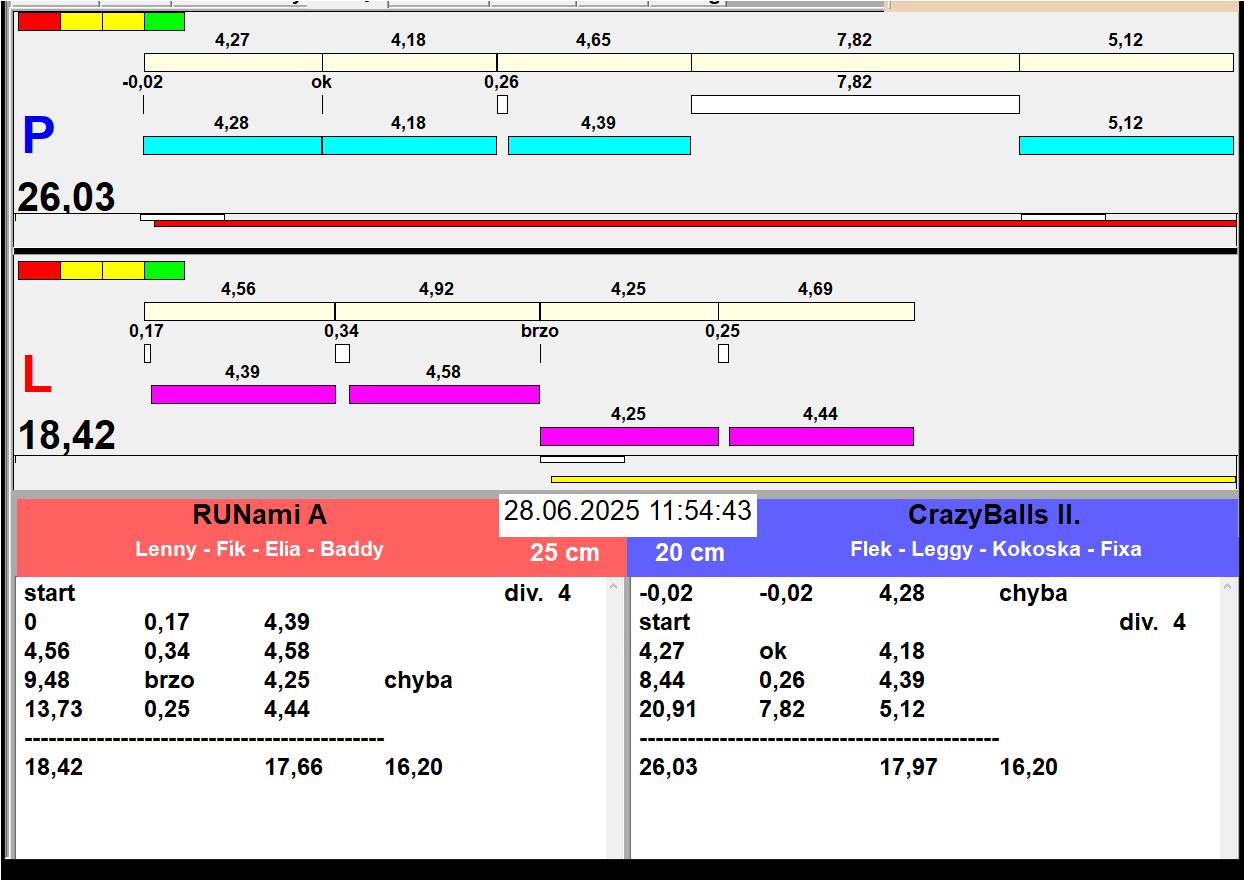The image size is (1244, 880).
Task: Click the RUNami A team header
Action: 259,516
